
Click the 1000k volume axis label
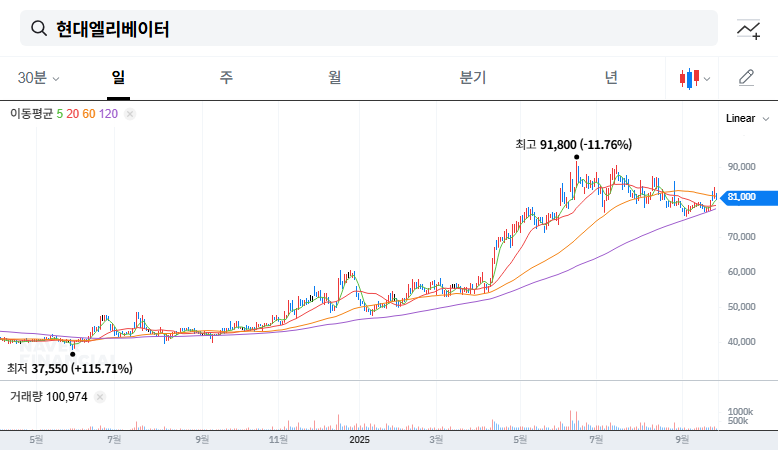click(x=740, y=412)
